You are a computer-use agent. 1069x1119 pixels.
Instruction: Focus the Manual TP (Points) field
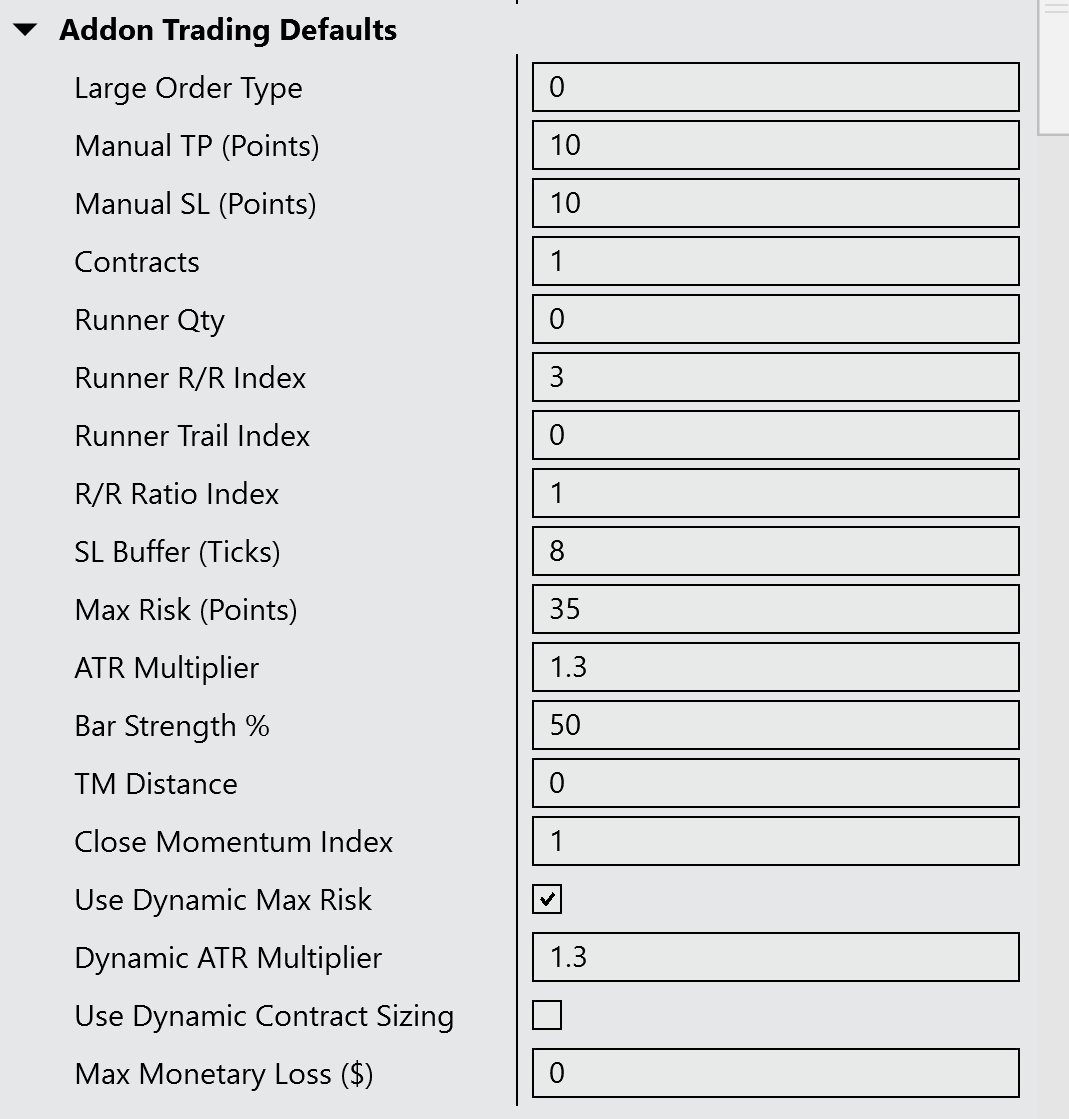click(775, 146)
